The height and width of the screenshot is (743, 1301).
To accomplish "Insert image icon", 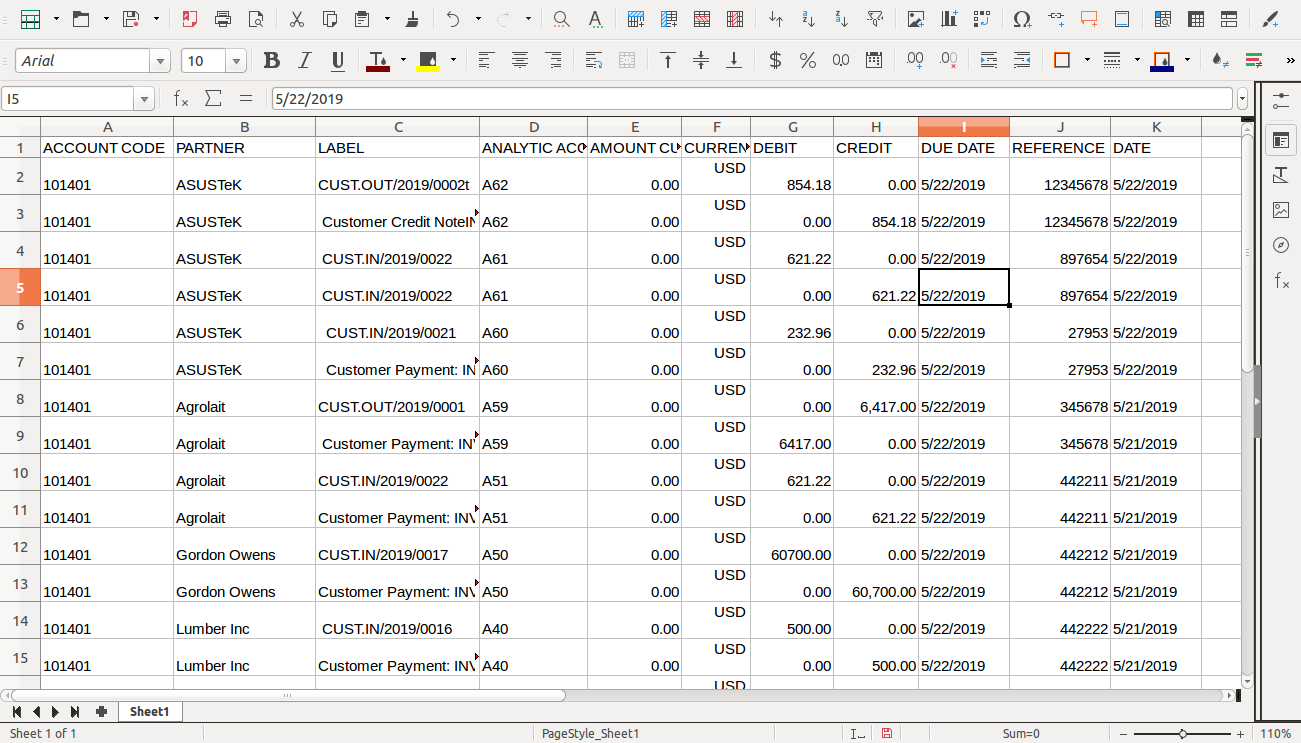I will (x=916, y=19).
